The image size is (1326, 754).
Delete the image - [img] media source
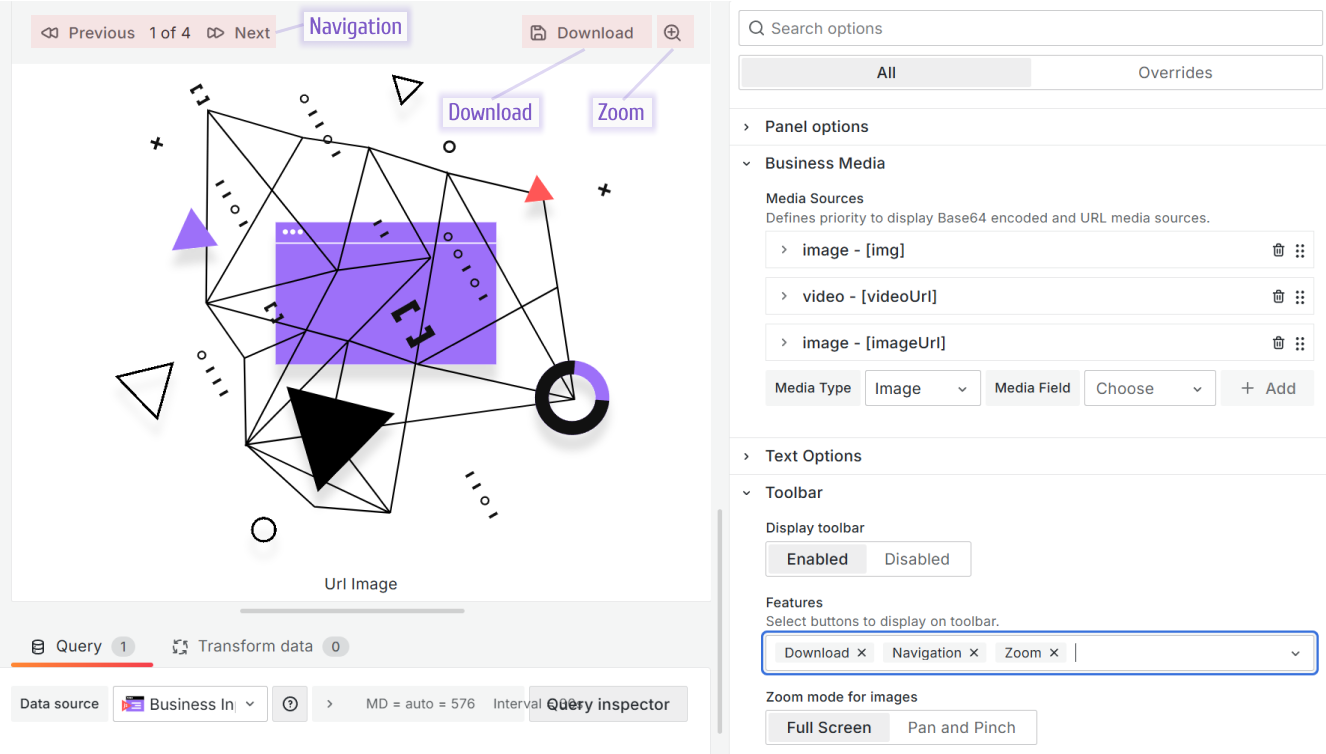pyautogui.click(x=1278, y=250)
